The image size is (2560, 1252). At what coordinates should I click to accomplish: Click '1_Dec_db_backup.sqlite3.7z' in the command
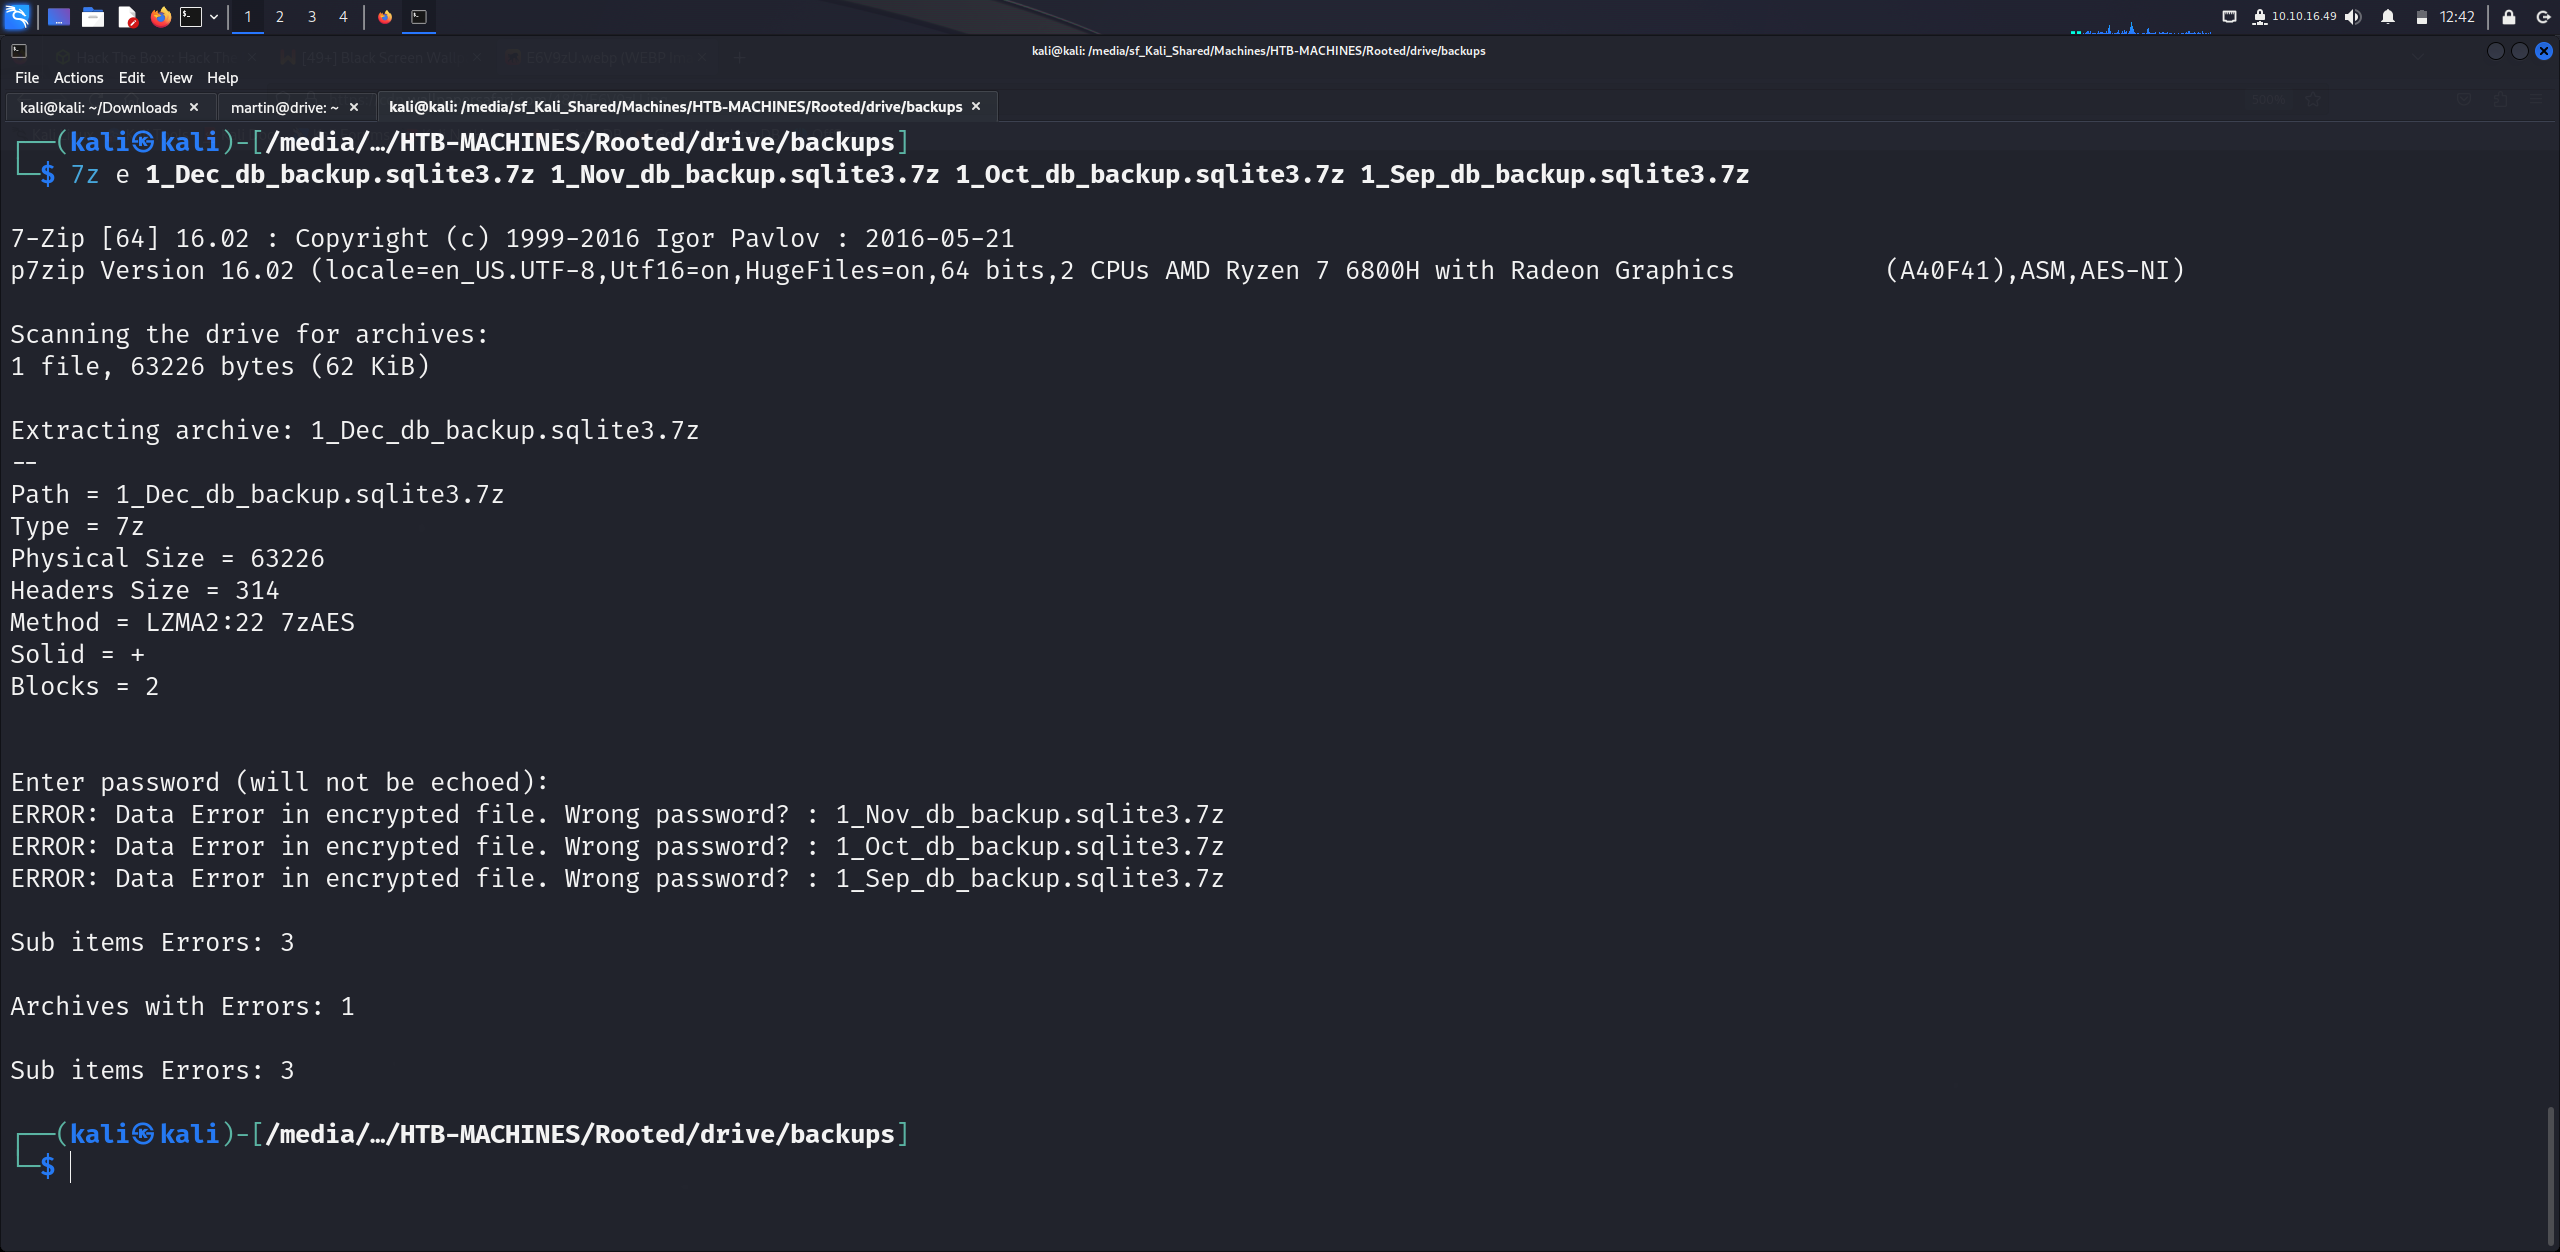coord(340,175)
